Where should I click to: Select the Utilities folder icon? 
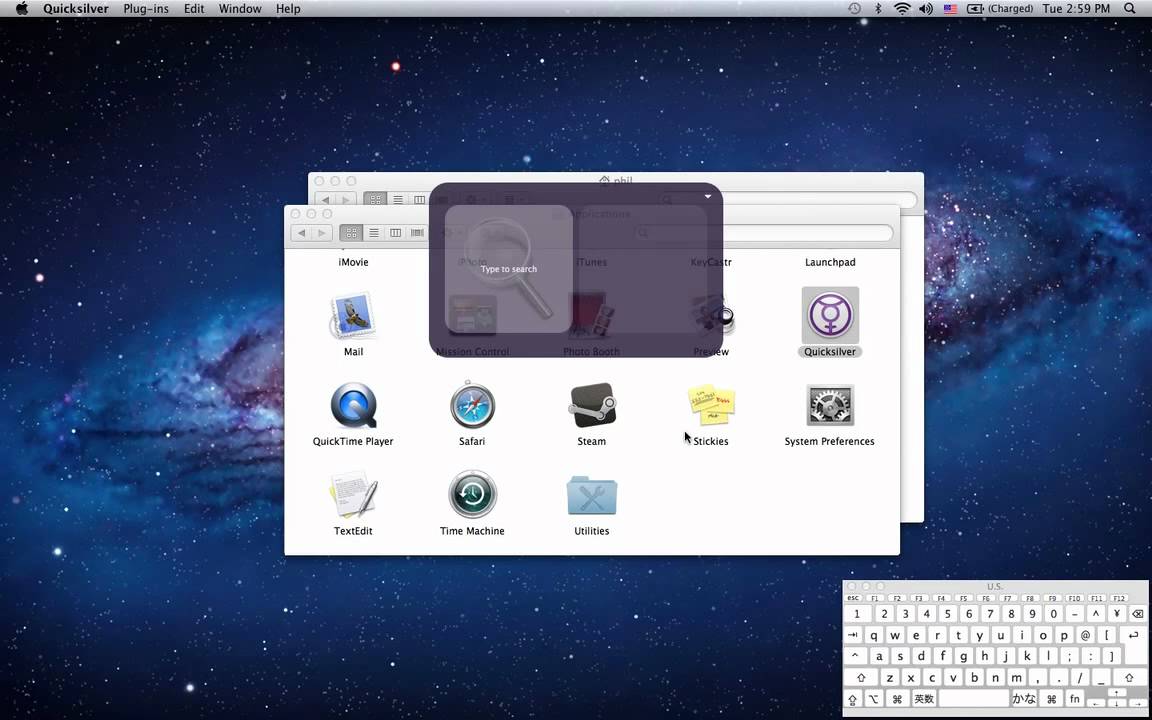pos(592,495)
